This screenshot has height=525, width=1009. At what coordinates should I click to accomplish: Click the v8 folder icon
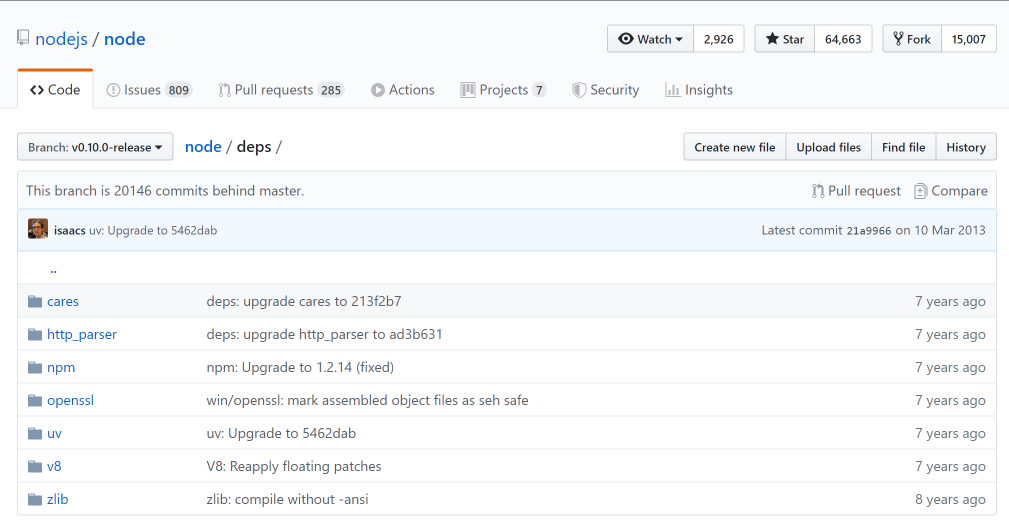click(35, 466)
